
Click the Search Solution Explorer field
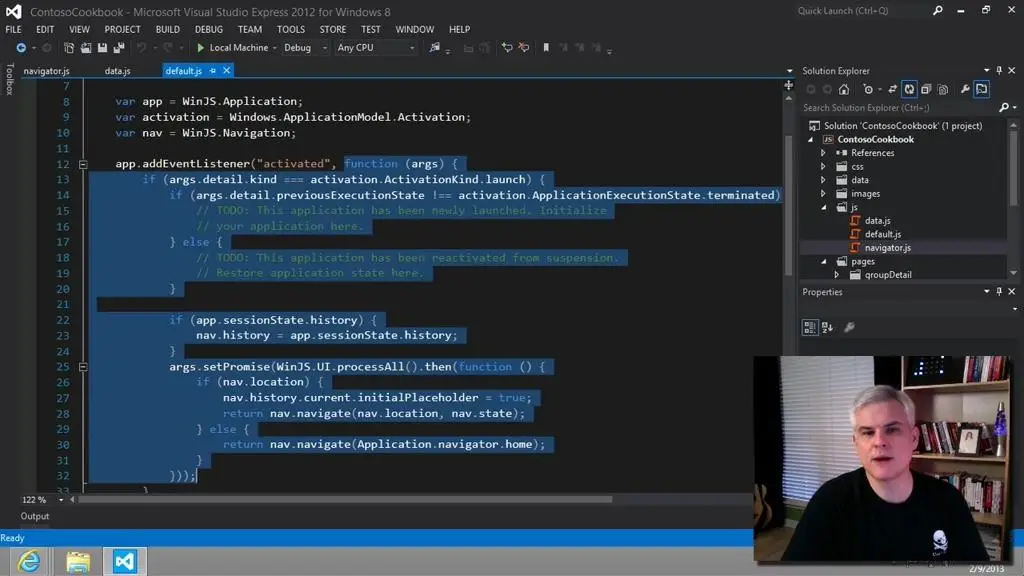pyautogui.click(x=899, y=108)
